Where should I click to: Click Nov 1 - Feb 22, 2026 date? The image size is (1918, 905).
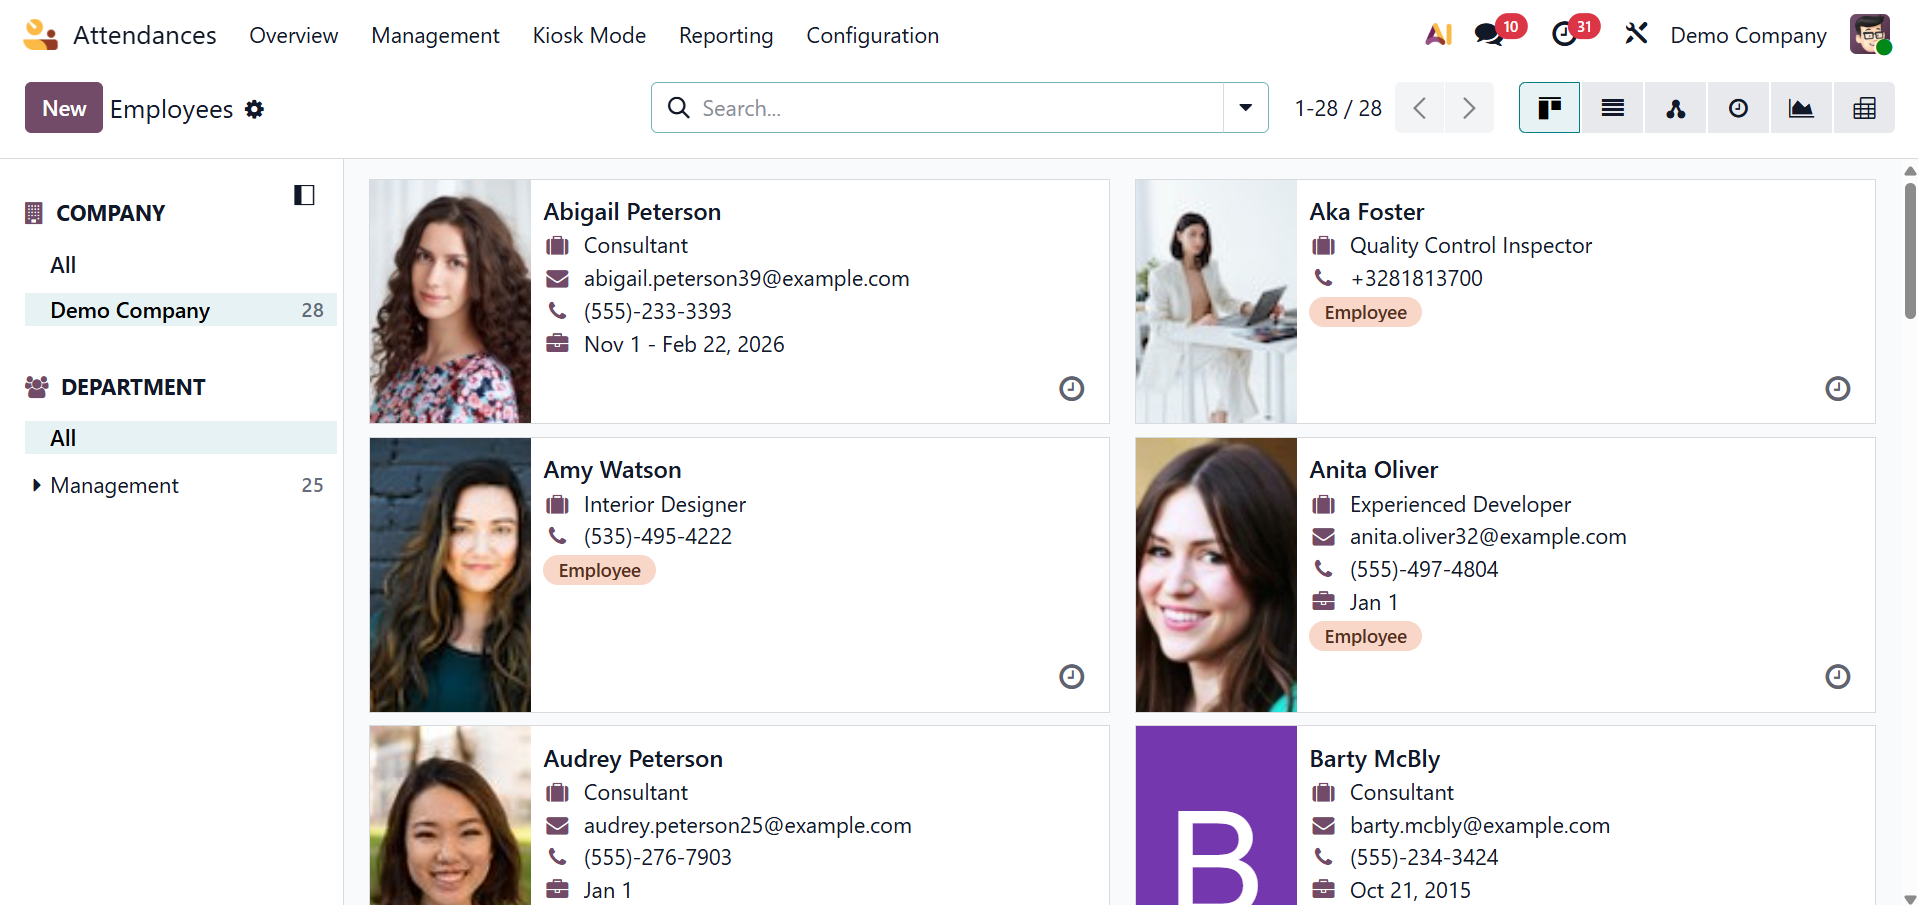click(x=684, y=344)
